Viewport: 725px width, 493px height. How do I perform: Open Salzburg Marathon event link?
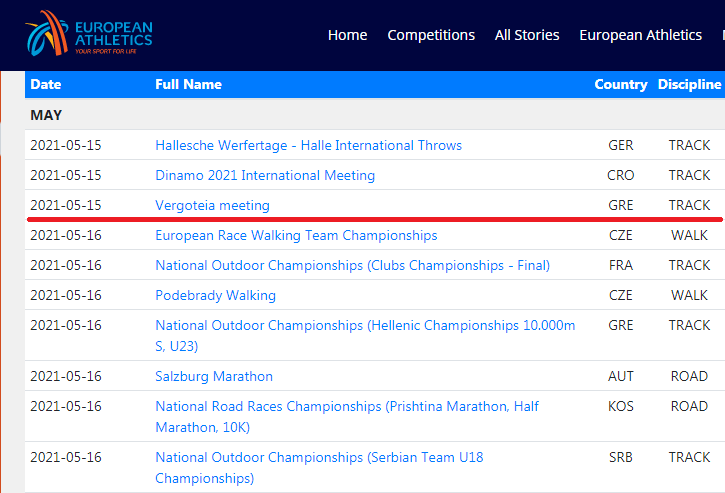[x=213, y=377]
